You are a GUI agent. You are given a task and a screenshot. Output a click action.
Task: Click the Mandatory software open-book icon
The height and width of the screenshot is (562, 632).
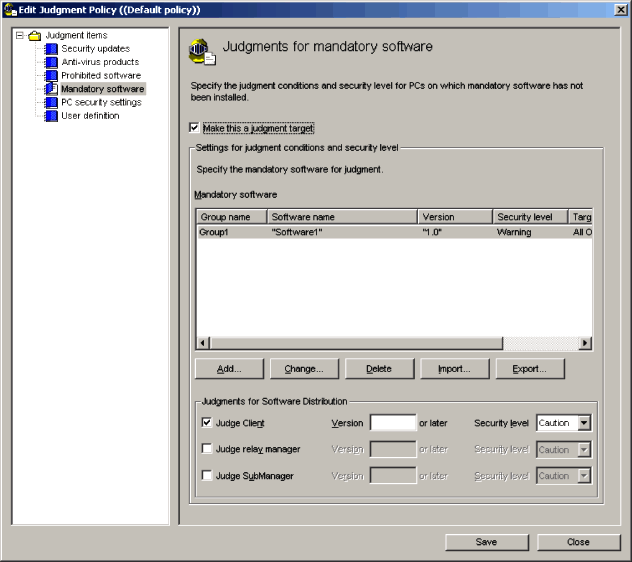coord(51,89)
